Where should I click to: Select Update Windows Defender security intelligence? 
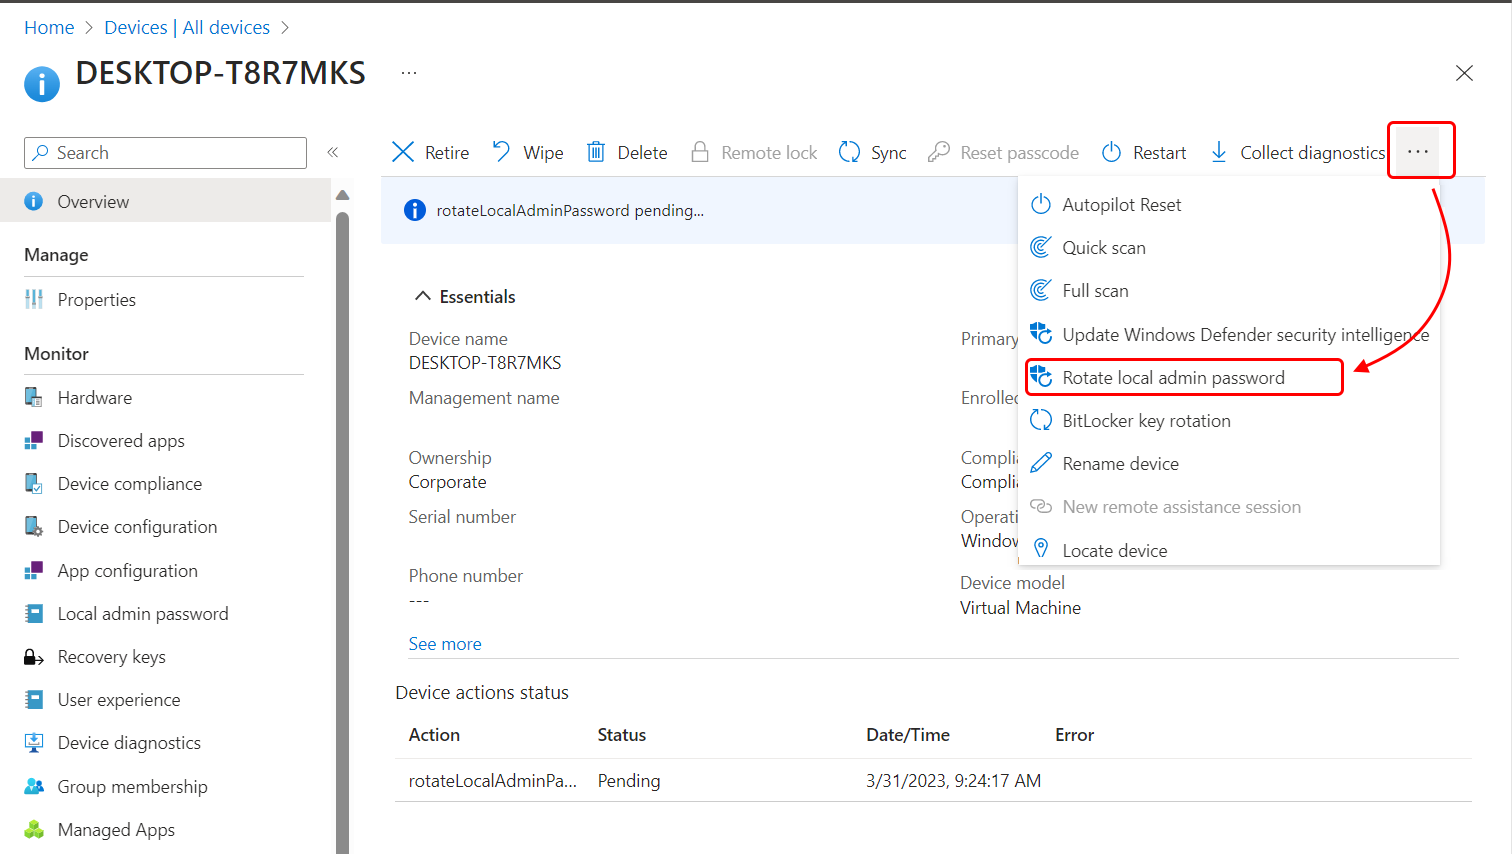point(1229,334)
